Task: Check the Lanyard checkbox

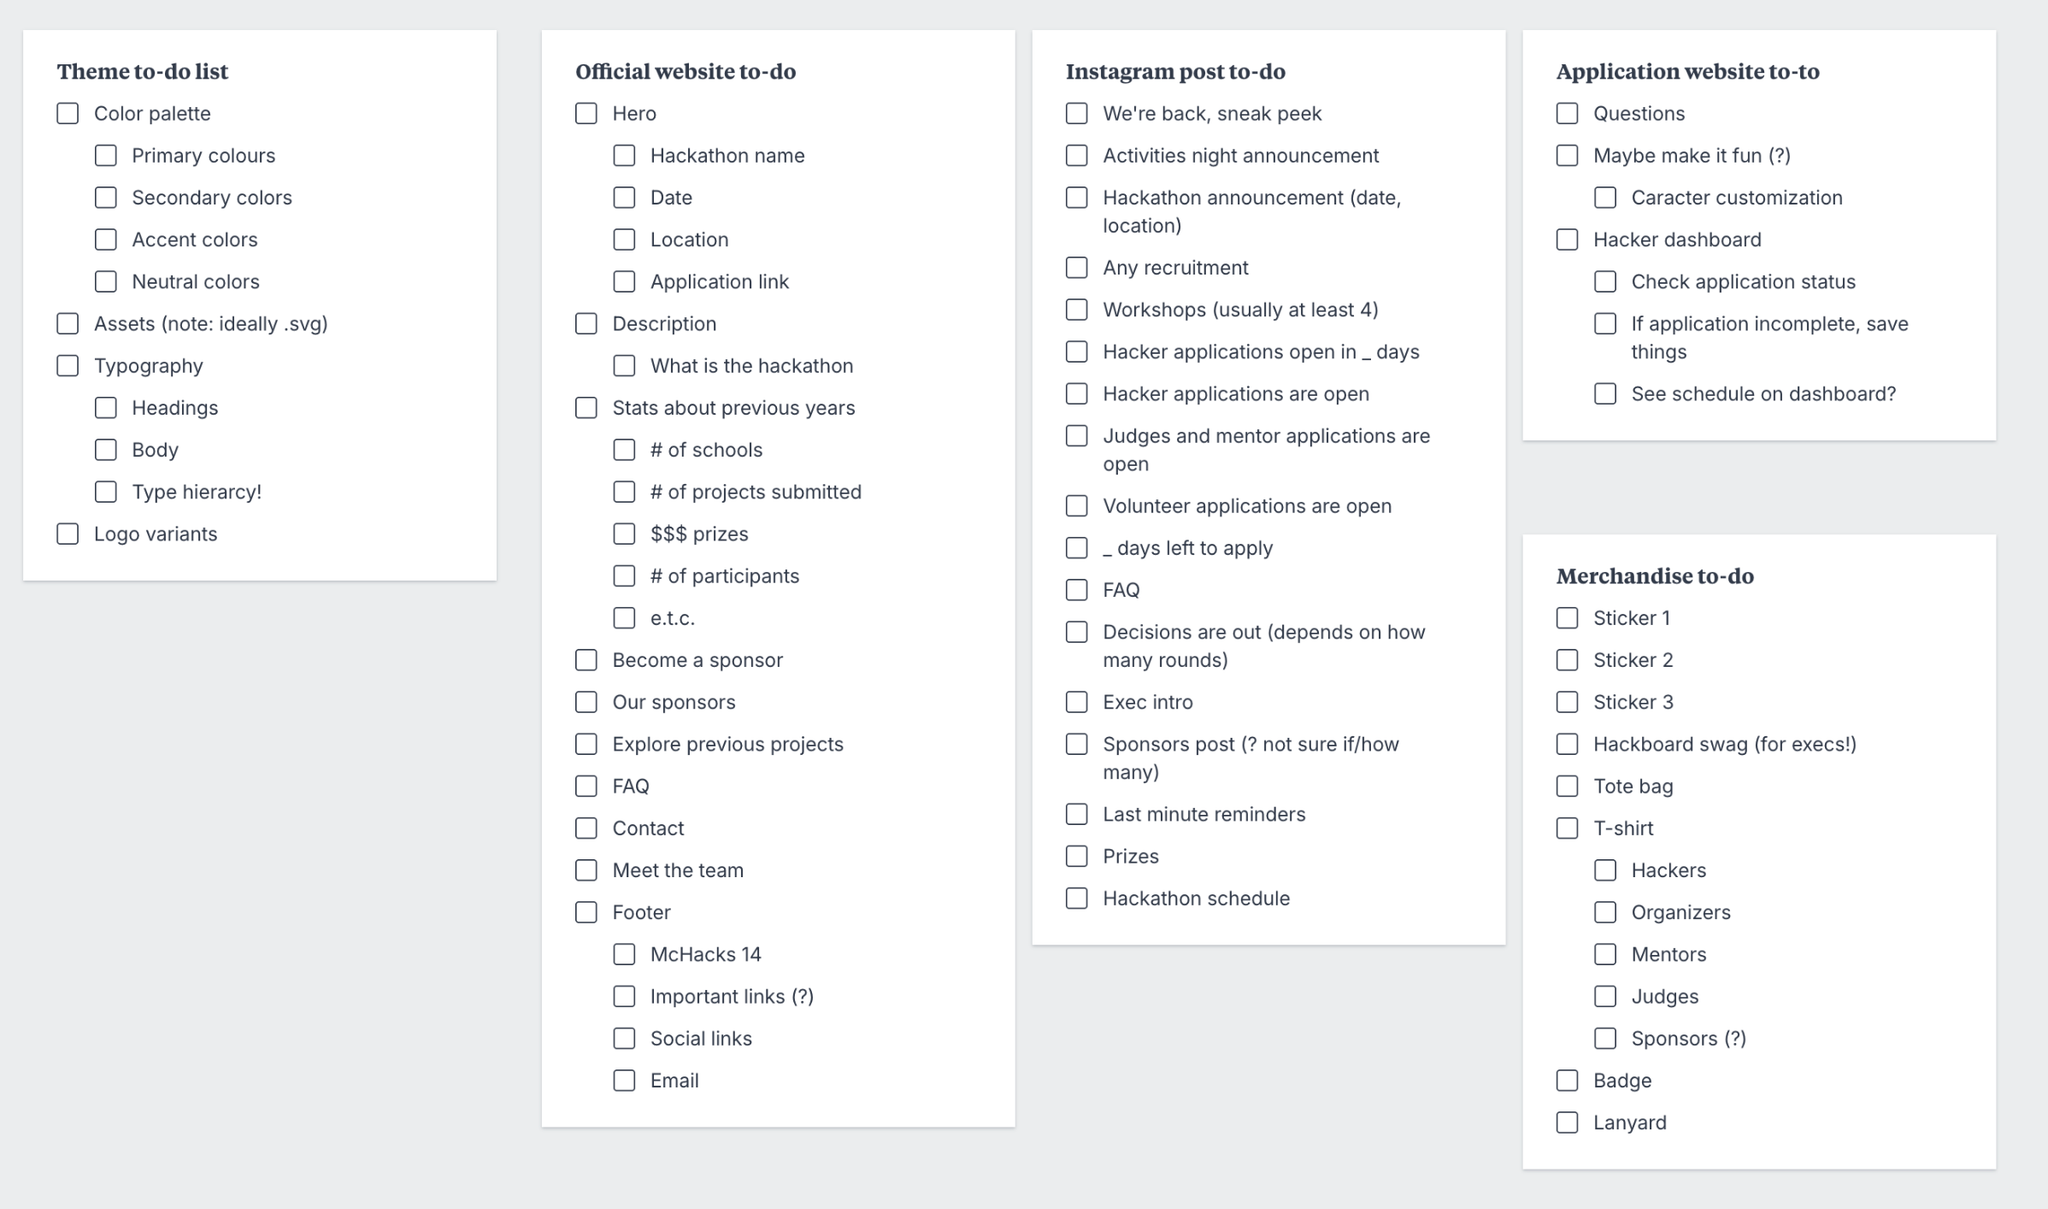Action: coord(1567,1123)
